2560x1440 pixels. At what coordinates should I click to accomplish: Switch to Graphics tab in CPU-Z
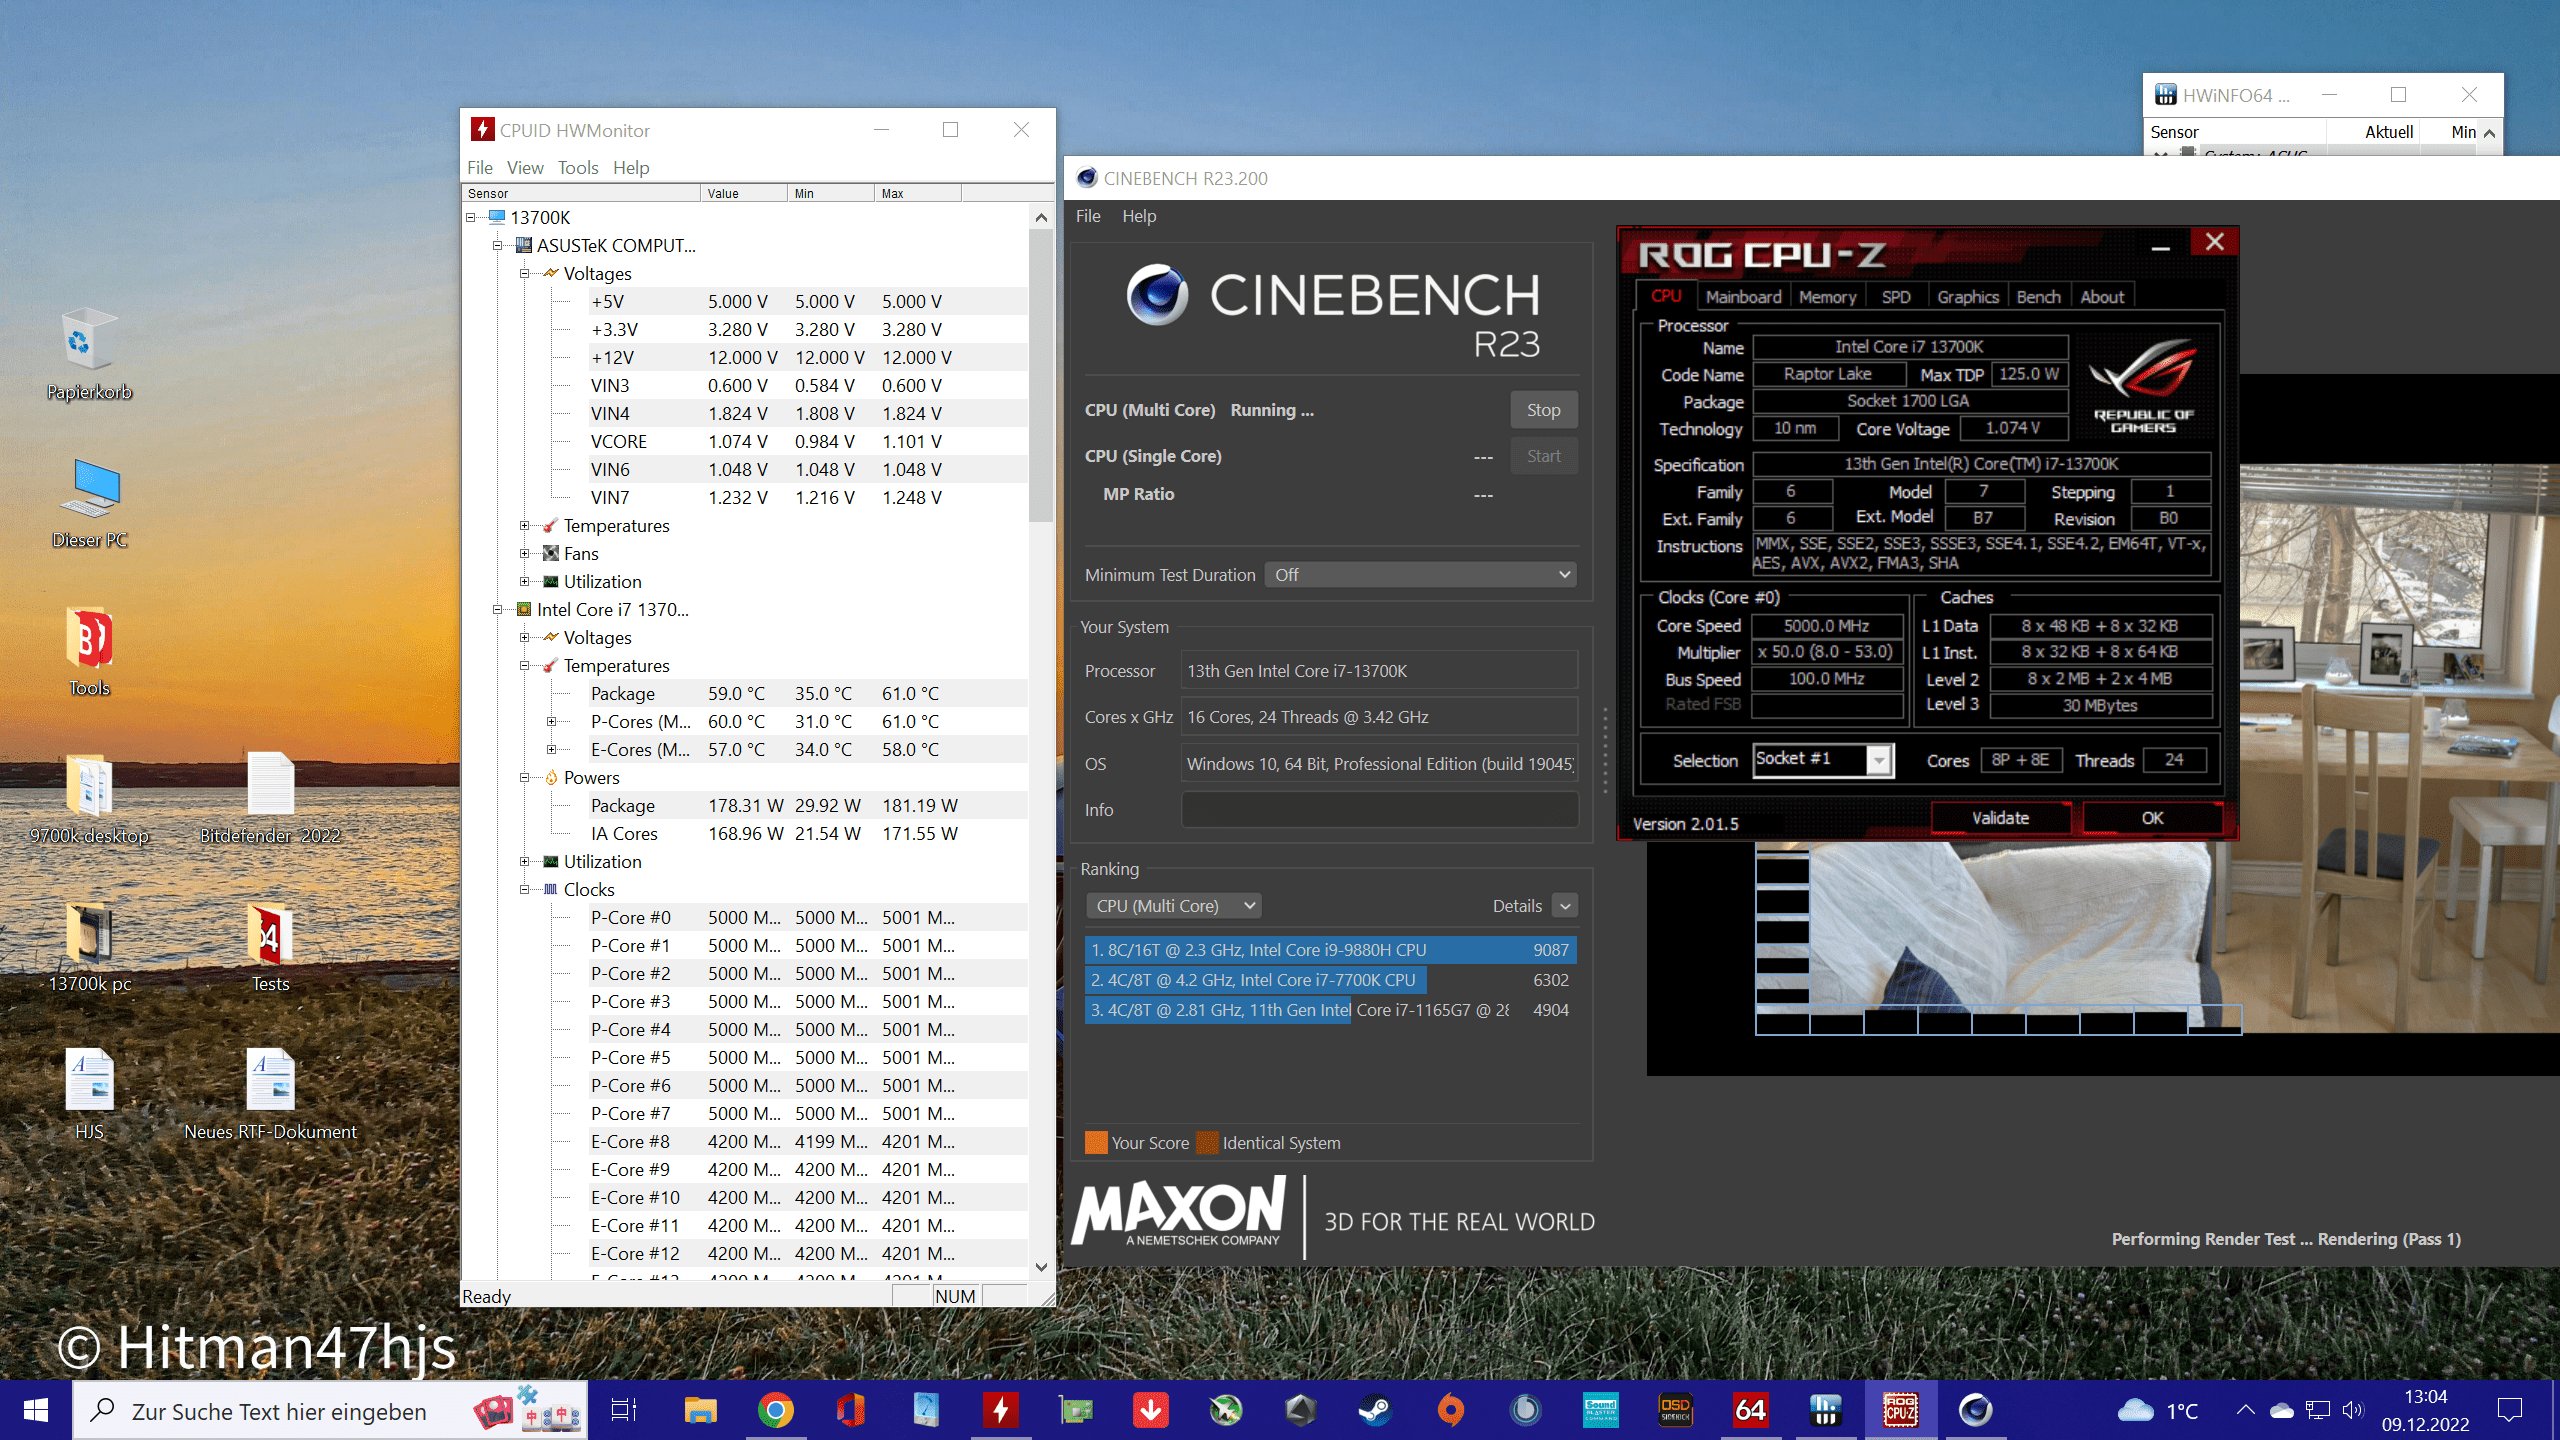pyautogui.click(x=1967, y=297)
